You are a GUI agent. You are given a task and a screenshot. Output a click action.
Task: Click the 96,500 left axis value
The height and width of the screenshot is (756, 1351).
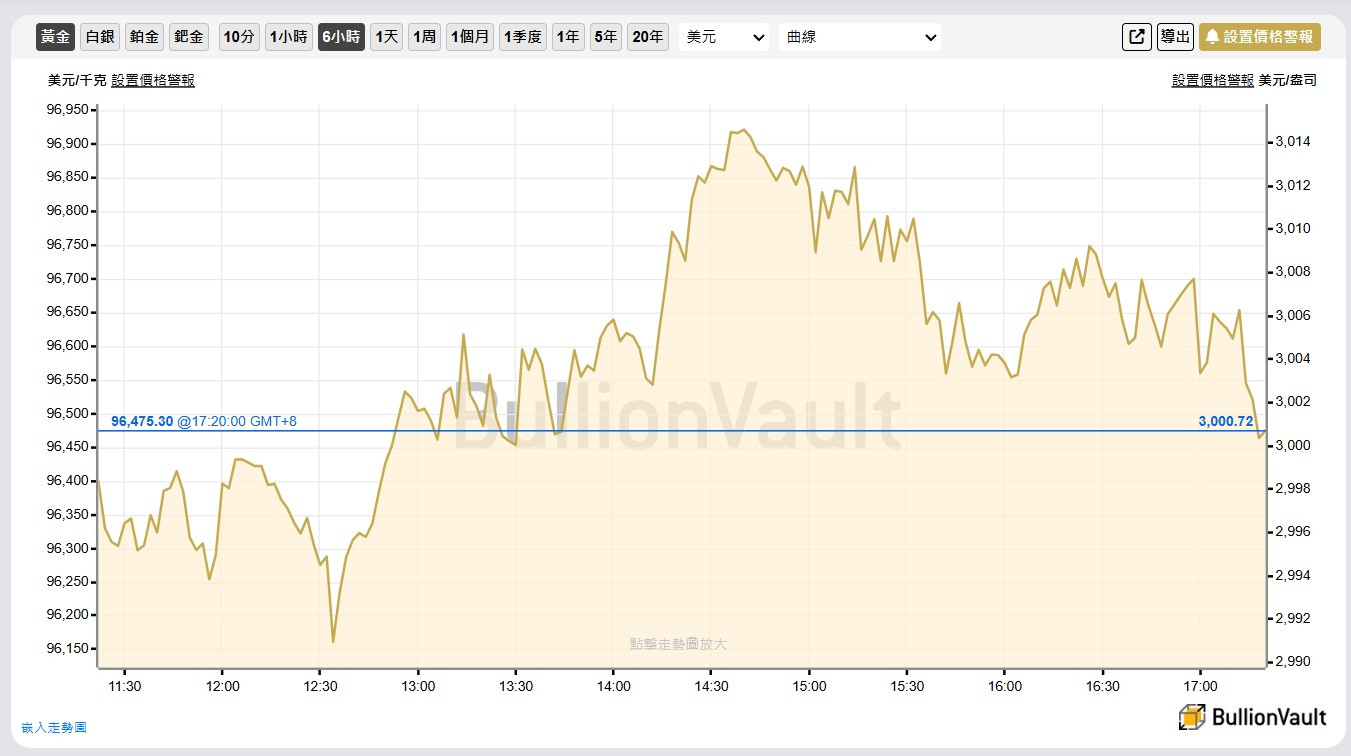pyautogui.click(x=67, y=413)
